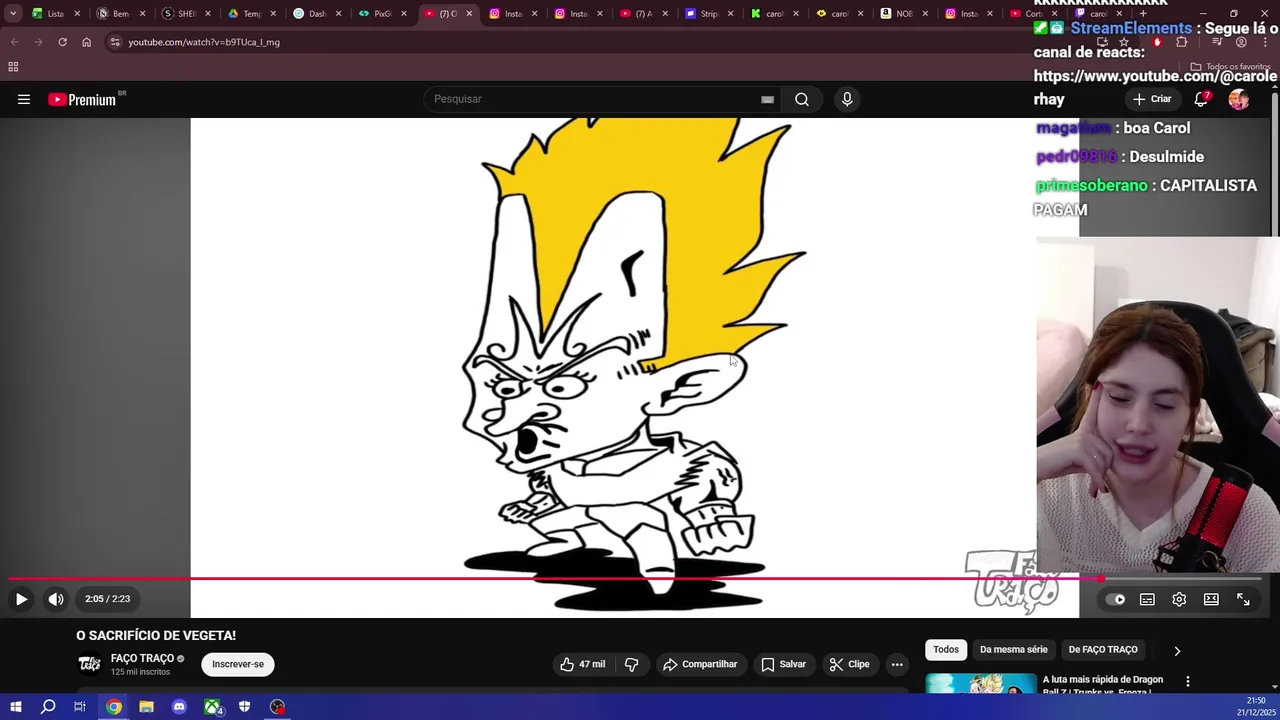1280x720 pixels.
Task: Toggle subtitles on the player
Action: 1147,599
